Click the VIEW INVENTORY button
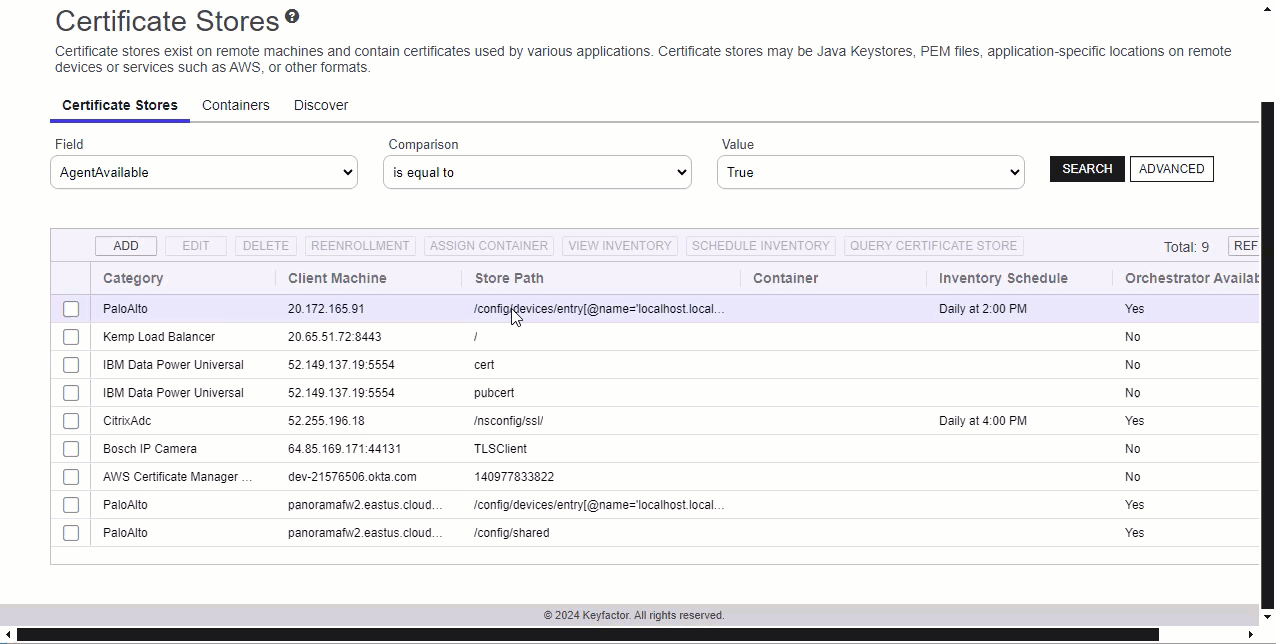 [x=620, y=246]
